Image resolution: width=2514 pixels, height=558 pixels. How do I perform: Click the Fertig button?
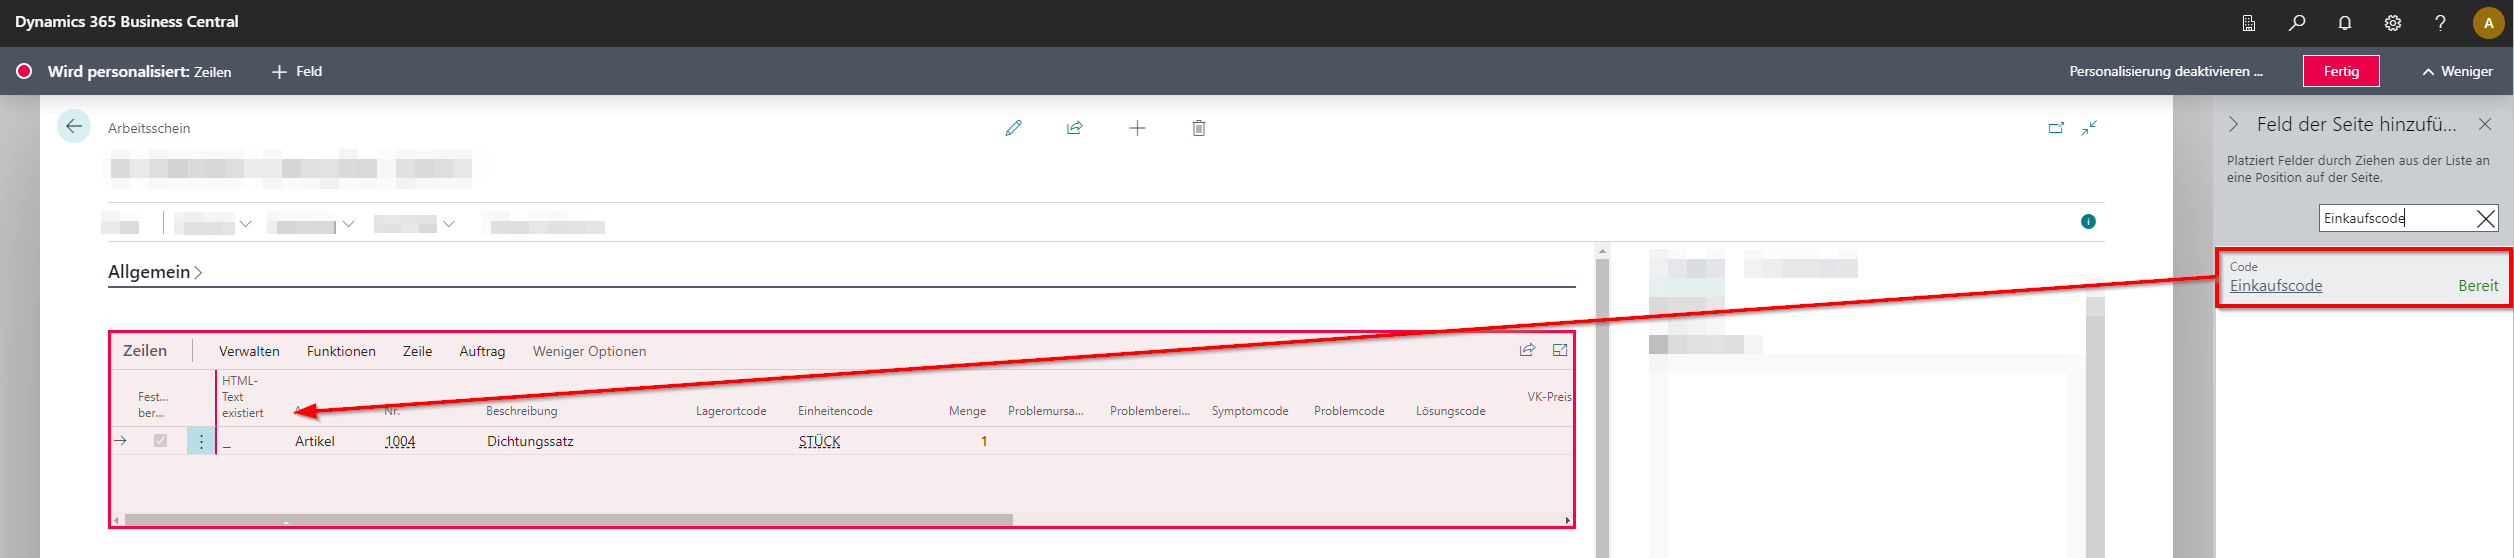coord(2341,71)
